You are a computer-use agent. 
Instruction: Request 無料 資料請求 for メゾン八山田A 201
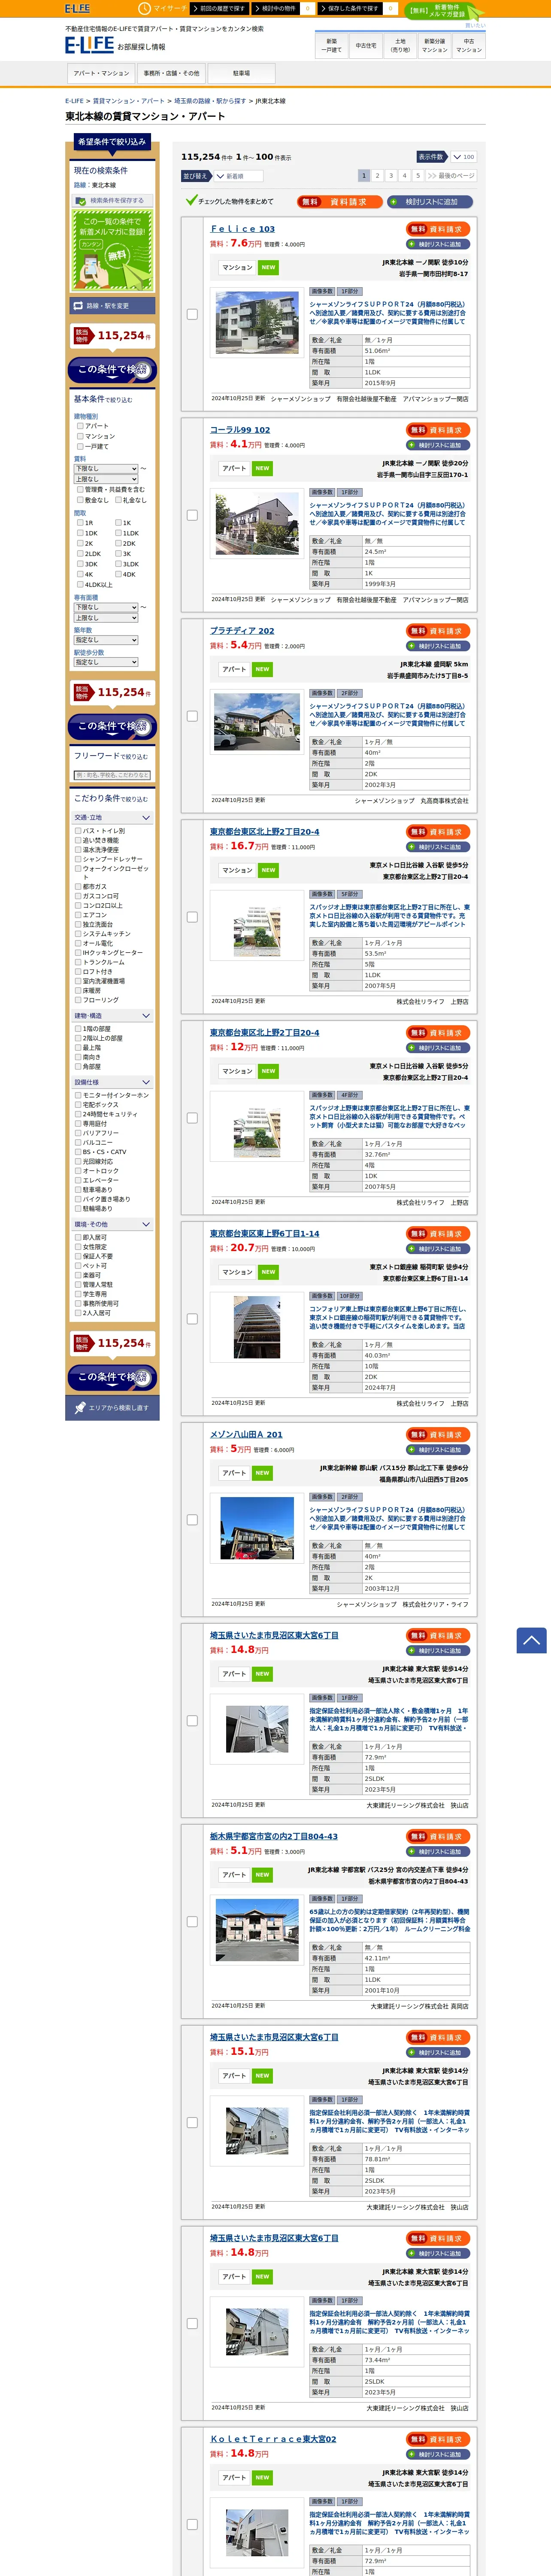coord(439,1434)
